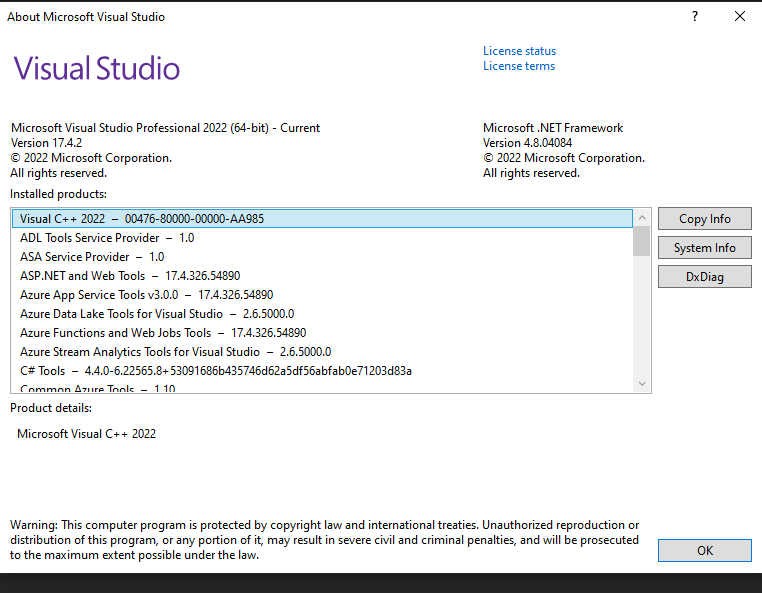762x593 pixels.
Task: Click Microsoft Visual Studio Professional 2022 edition text
Action: pyautogui.click(x=165, y=128)
